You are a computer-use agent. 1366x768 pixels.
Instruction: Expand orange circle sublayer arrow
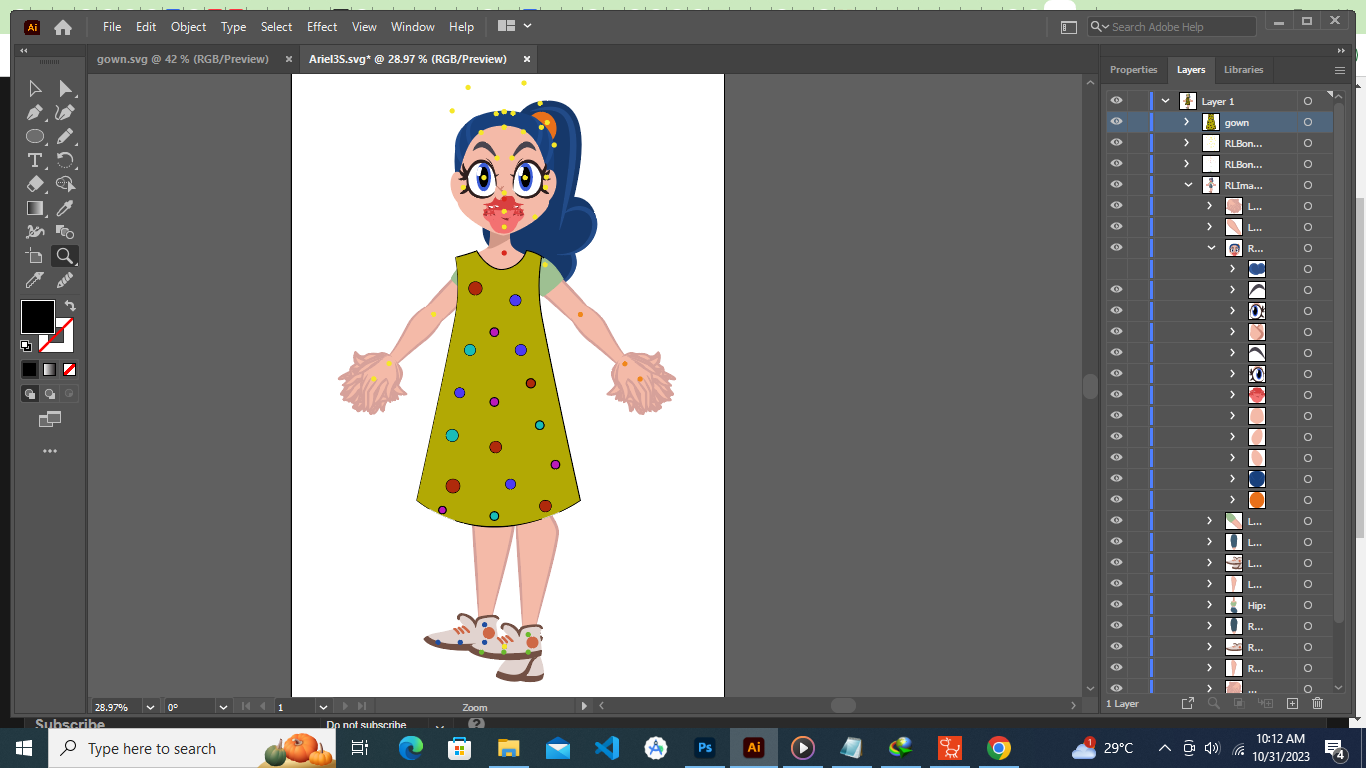click(x=1233, y=500)
